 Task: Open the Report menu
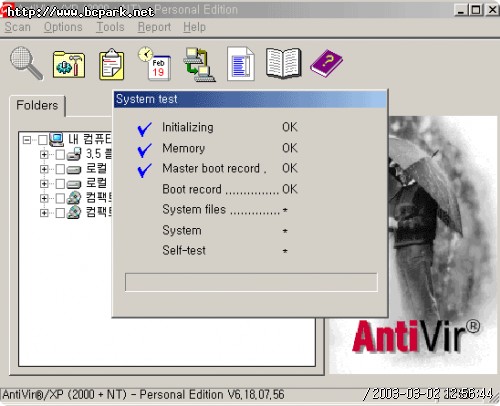click(154, 27)
